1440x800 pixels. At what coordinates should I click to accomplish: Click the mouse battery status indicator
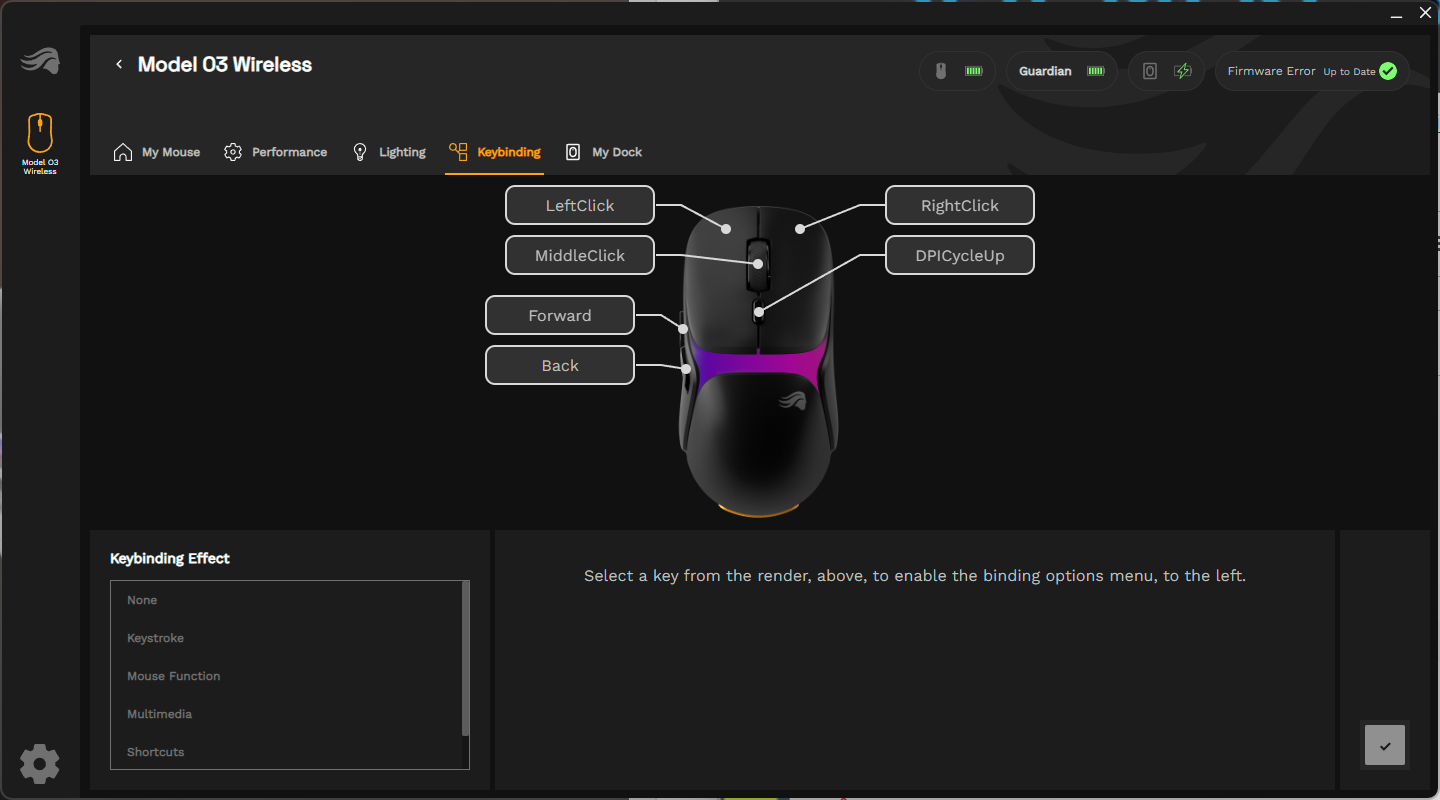(957, 71)
